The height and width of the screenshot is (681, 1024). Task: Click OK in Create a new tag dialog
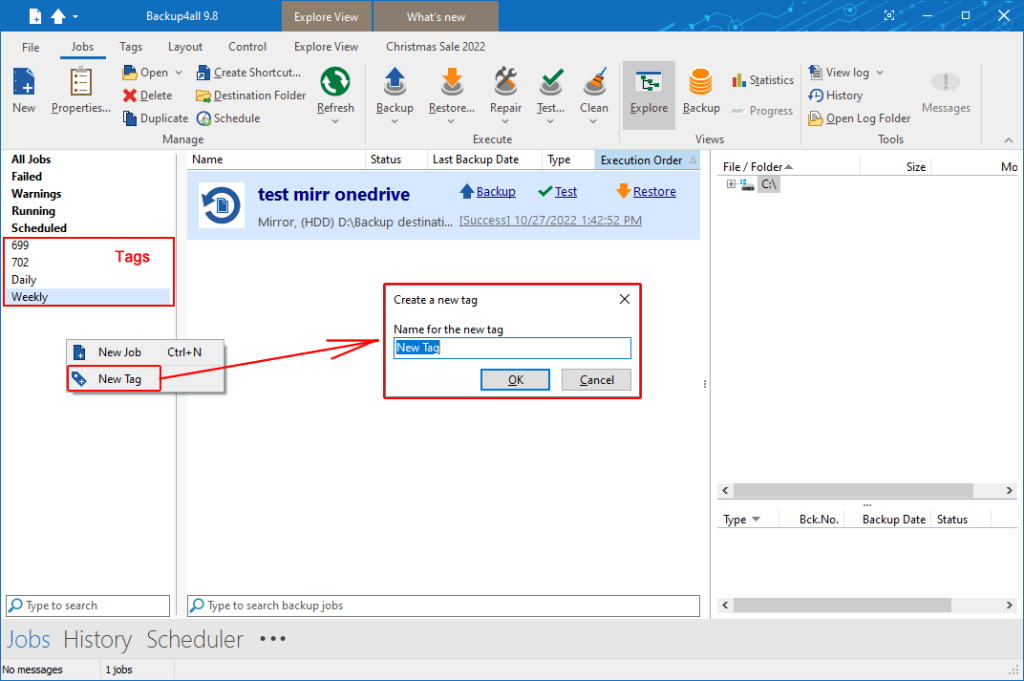point(515,380)
